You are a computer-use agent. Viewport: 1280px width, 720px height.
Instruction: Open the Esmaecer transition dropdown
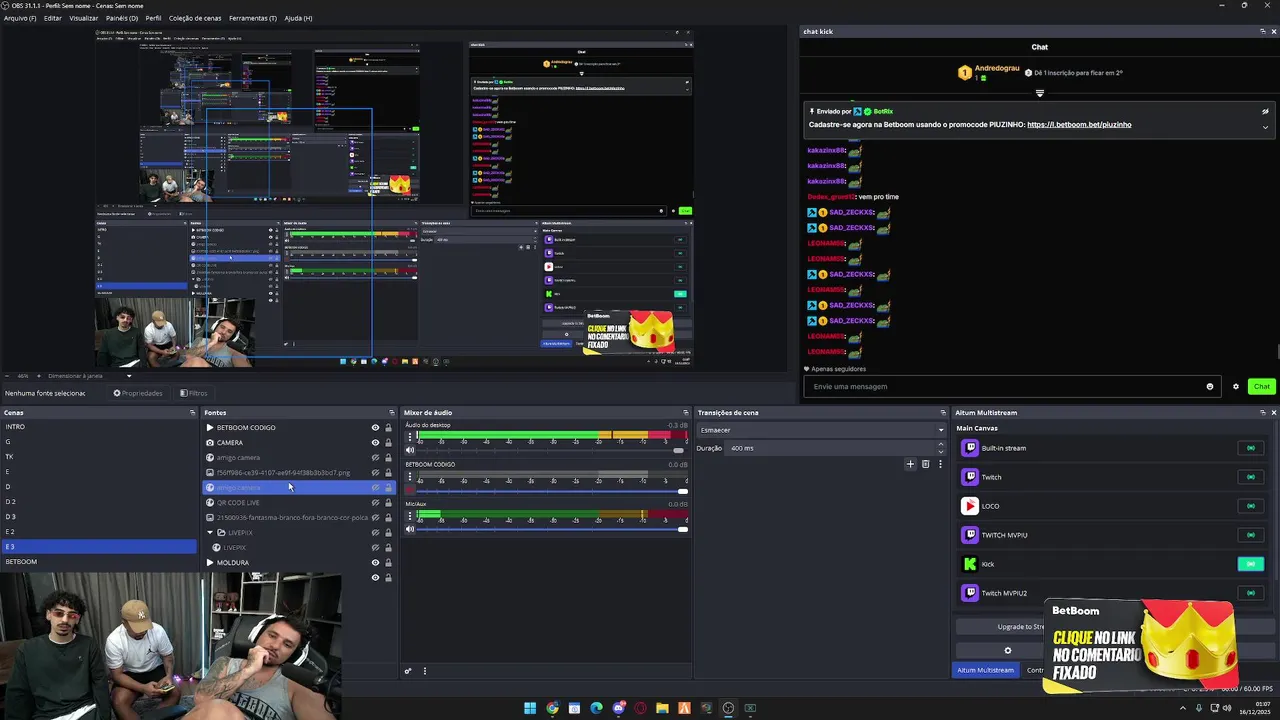(x=821, y=430)
